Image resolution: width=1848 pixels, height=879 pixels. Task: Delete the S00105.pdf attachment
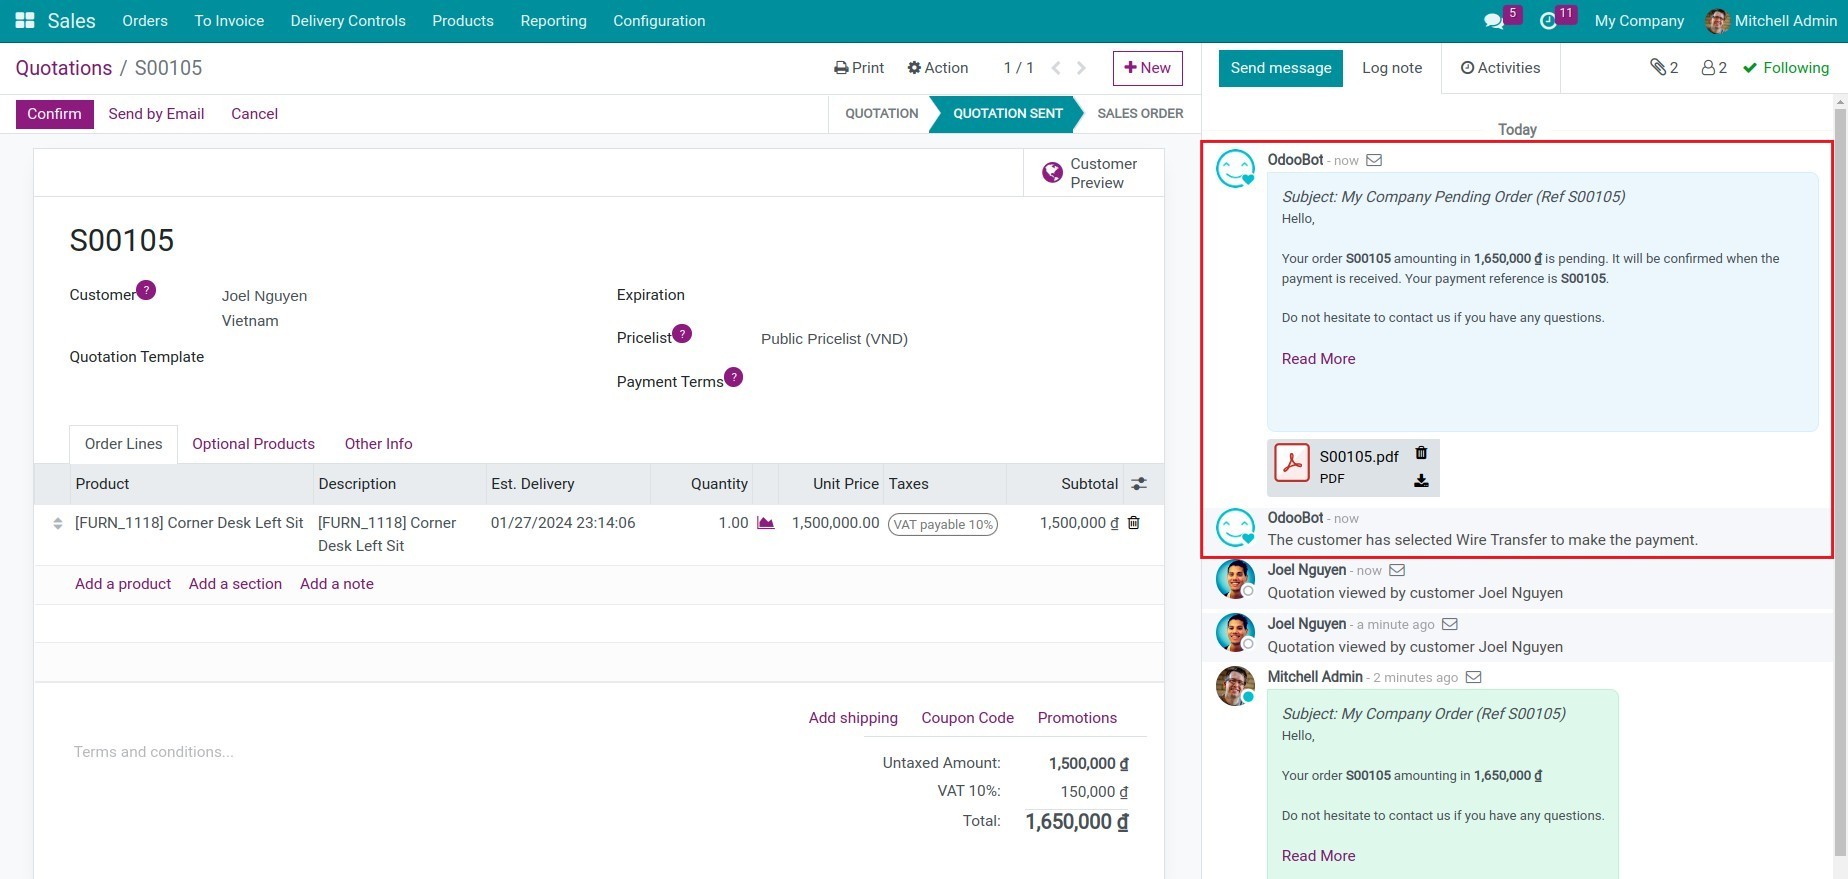point(1421,453)
